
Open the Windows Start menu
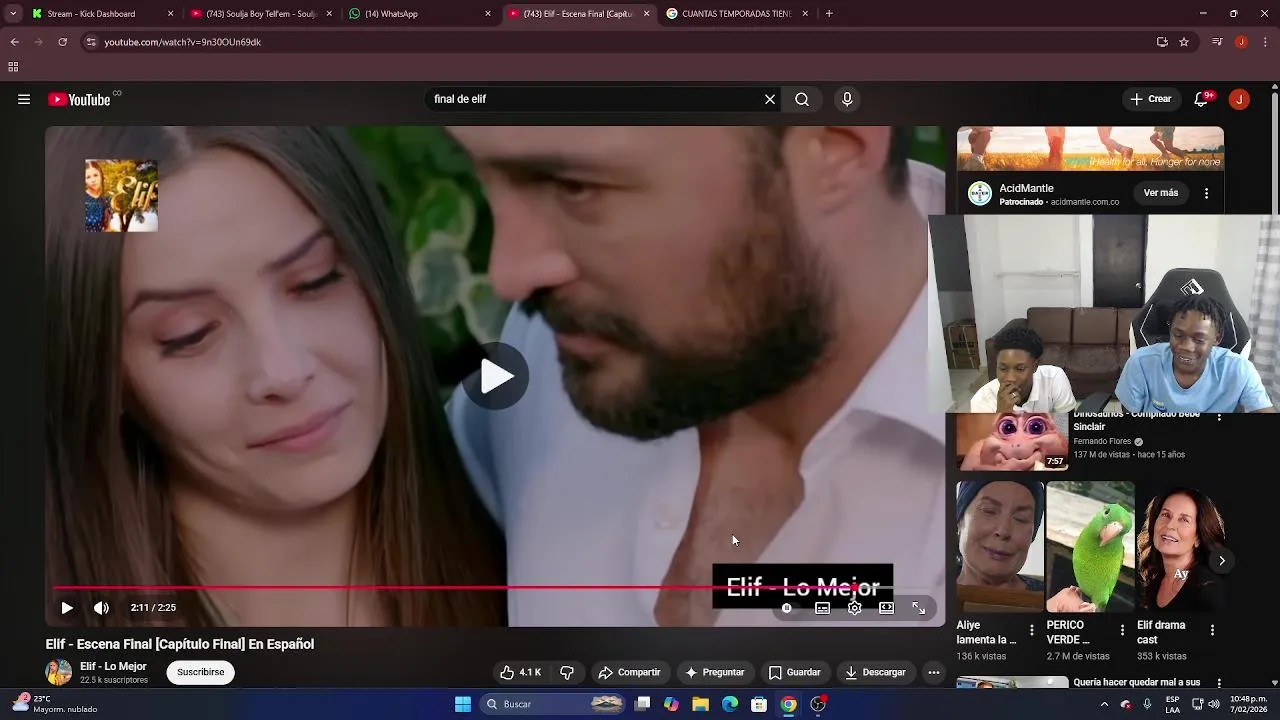463,704
